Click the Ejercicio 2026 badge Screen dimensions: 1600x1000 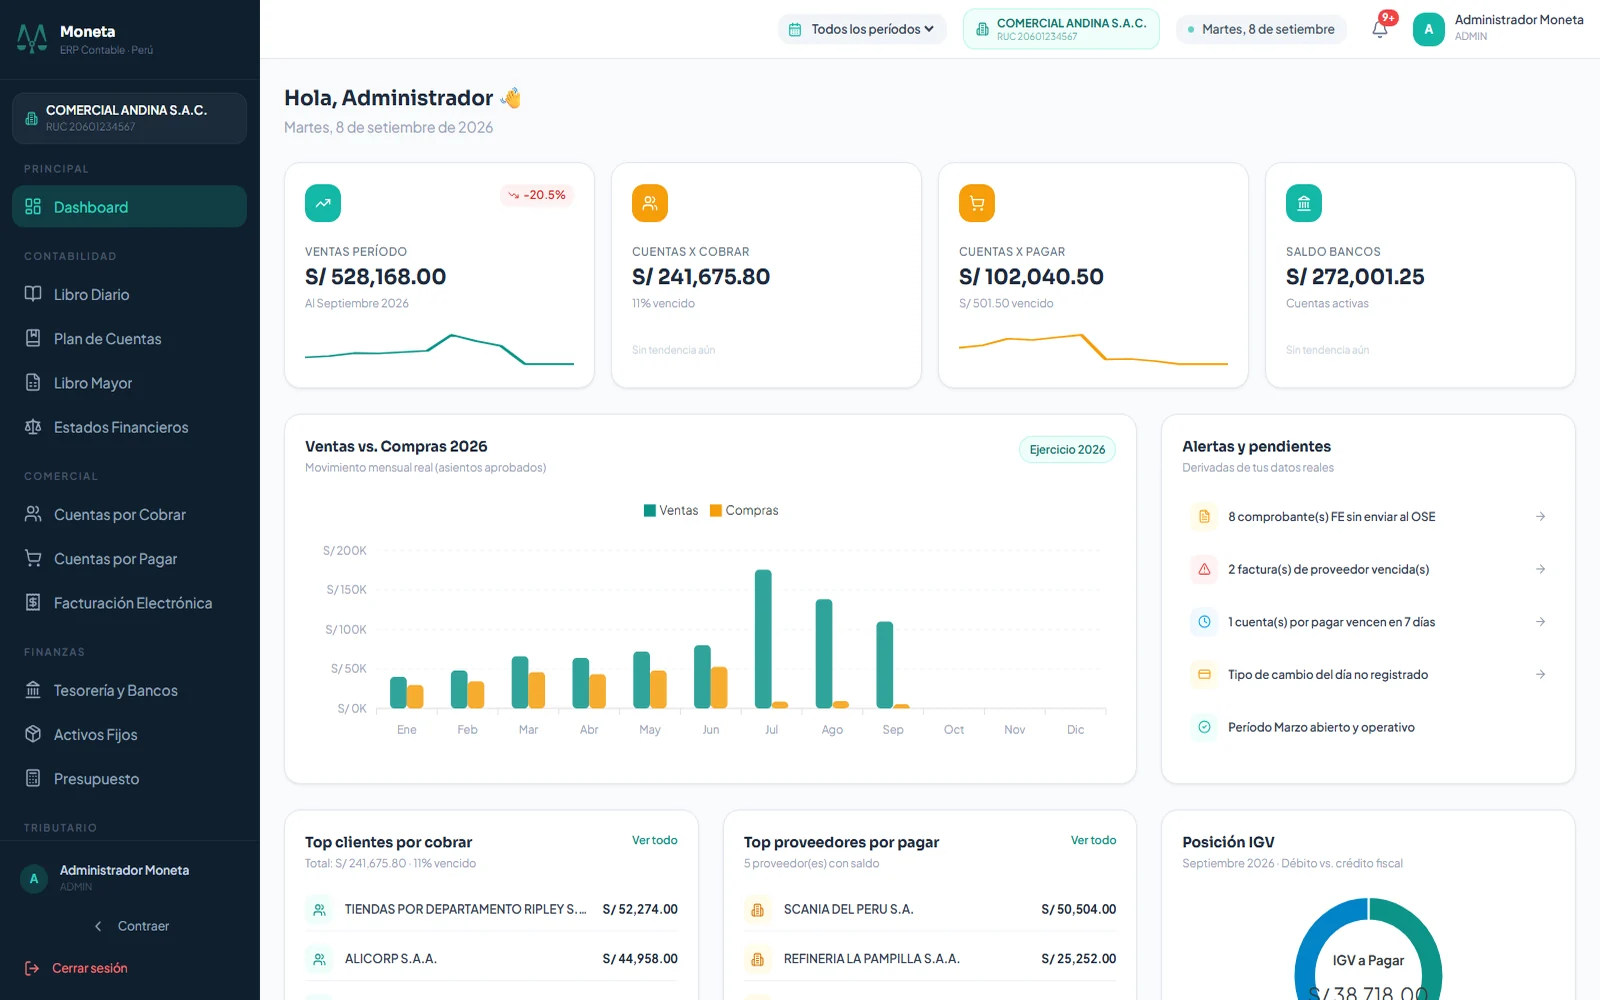click(x=1067, y=449)
